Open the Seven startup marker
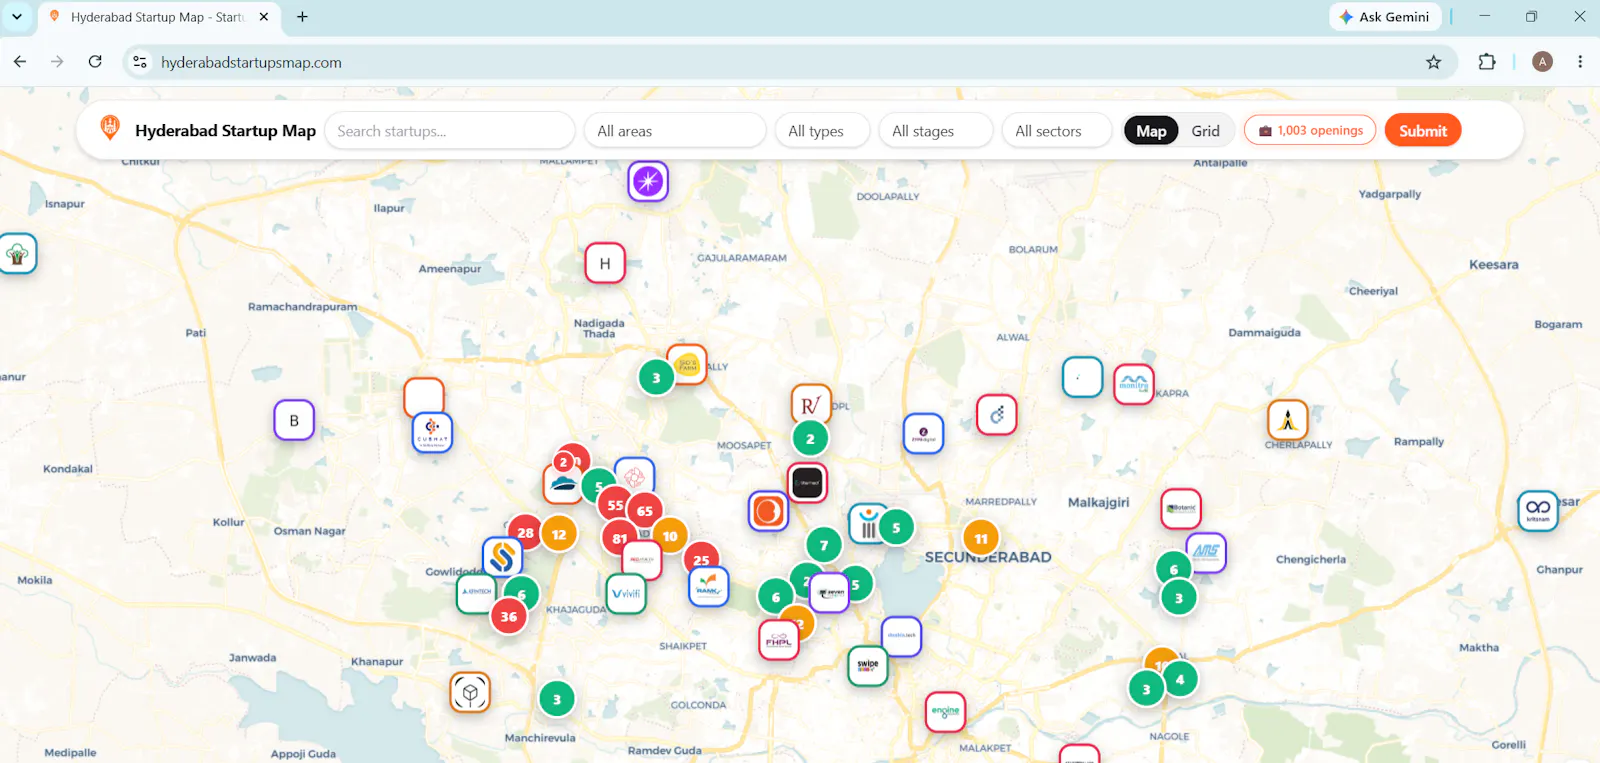The width and height of the screenshot is (1600, 763). 830,592
